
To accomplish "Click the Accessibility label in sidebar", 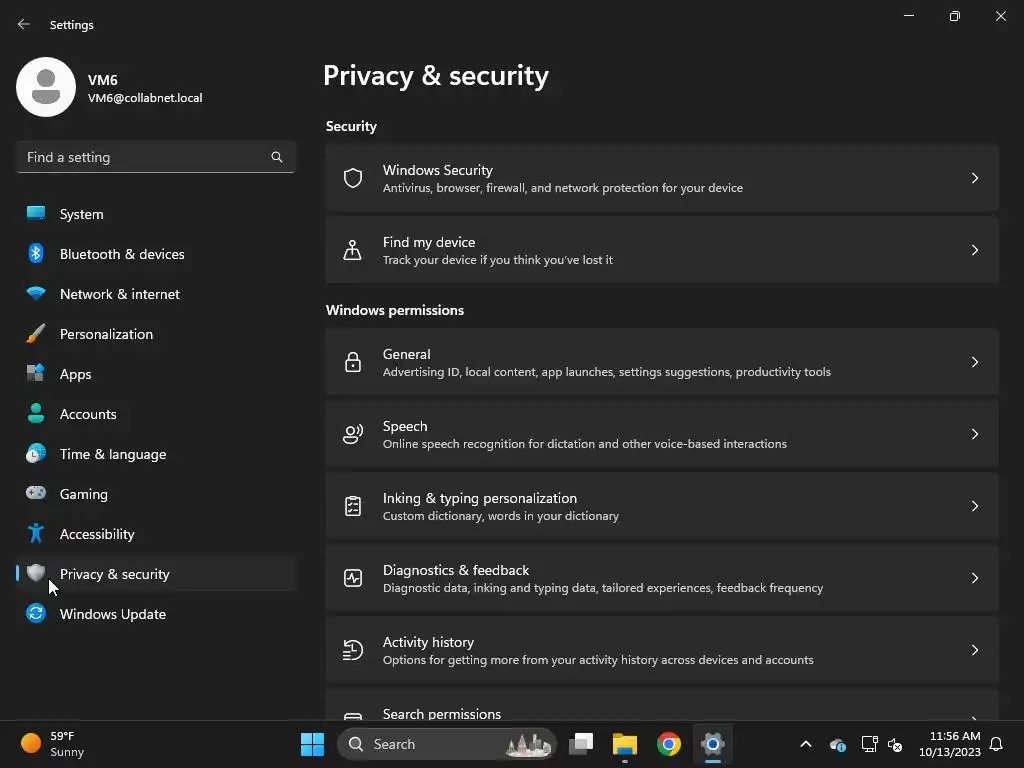I will click(97, 534).
